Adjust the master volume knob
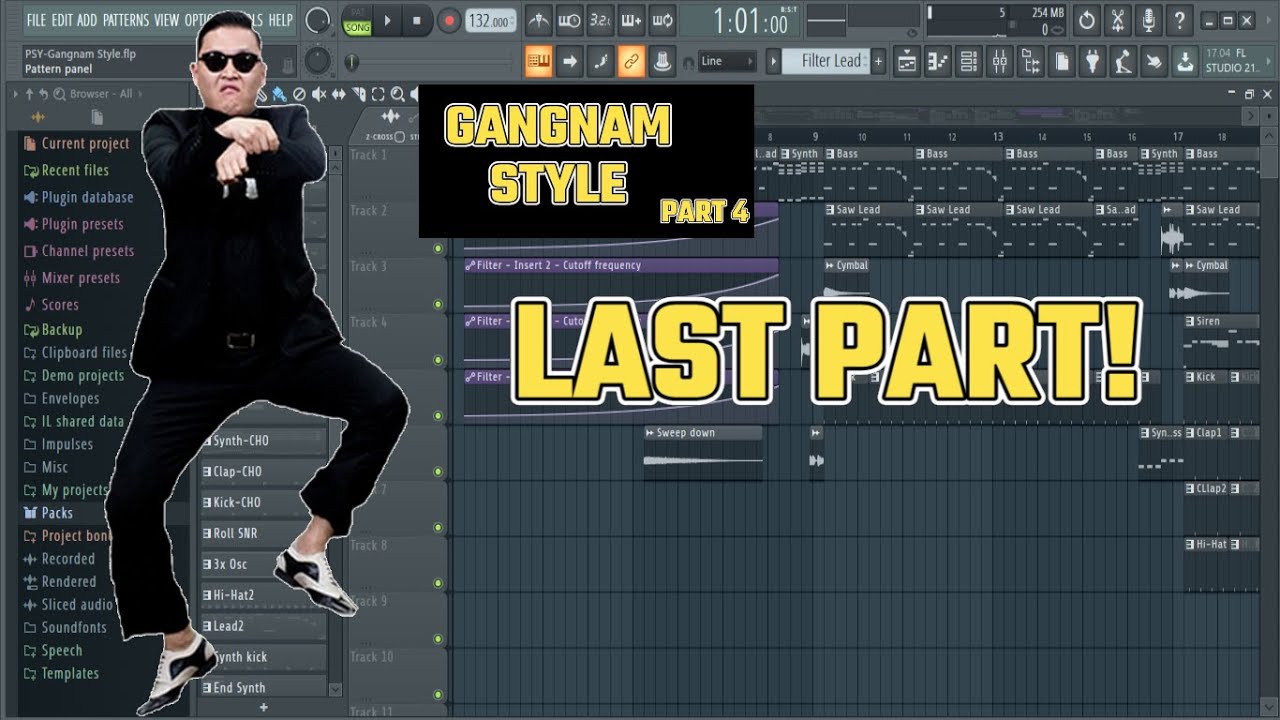Image resolution: width=1280 pixels, height=720 pixels. 317,20
